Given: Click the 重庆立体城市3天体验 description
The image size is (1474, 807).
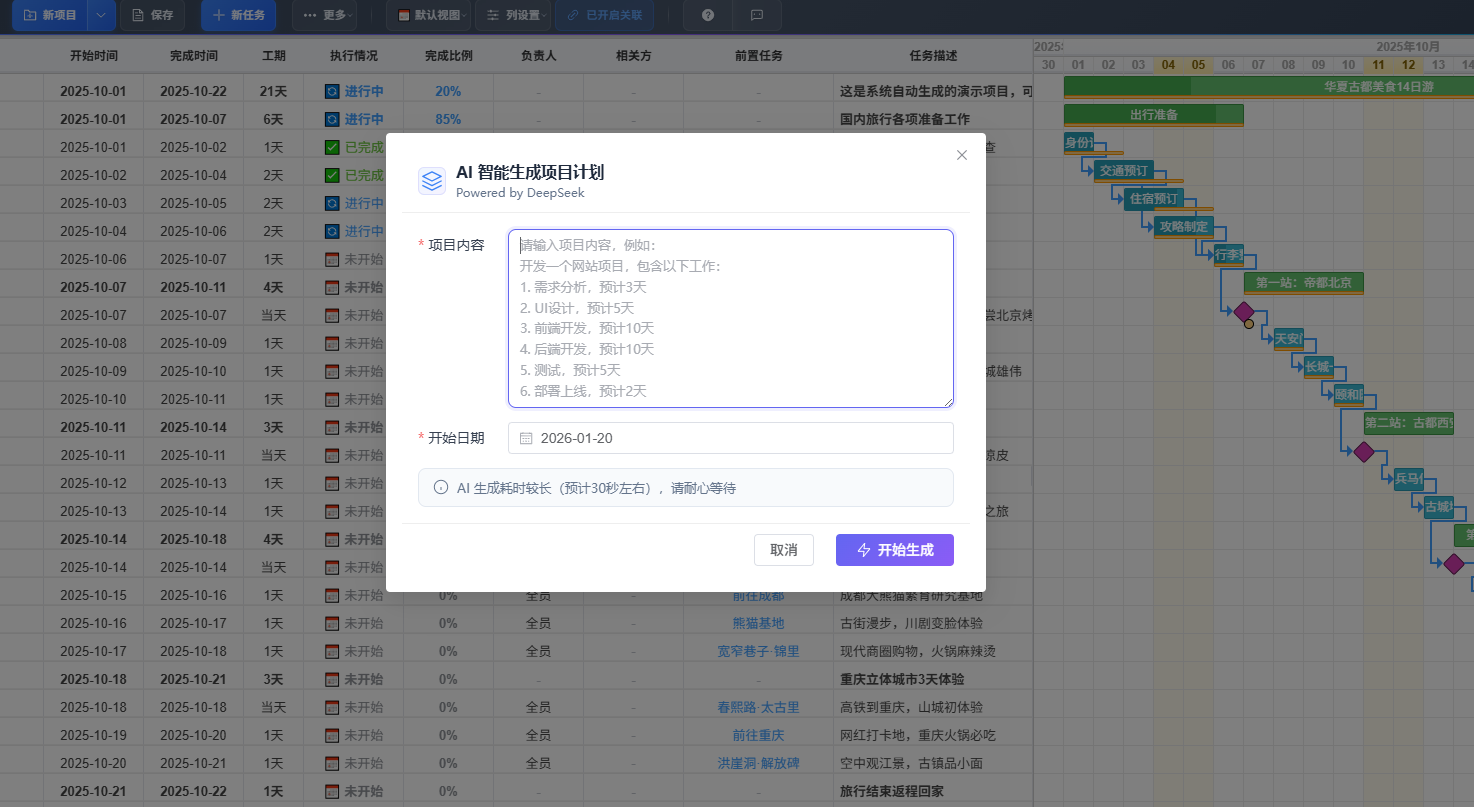Looking at the screenshot, I should 902,679.
